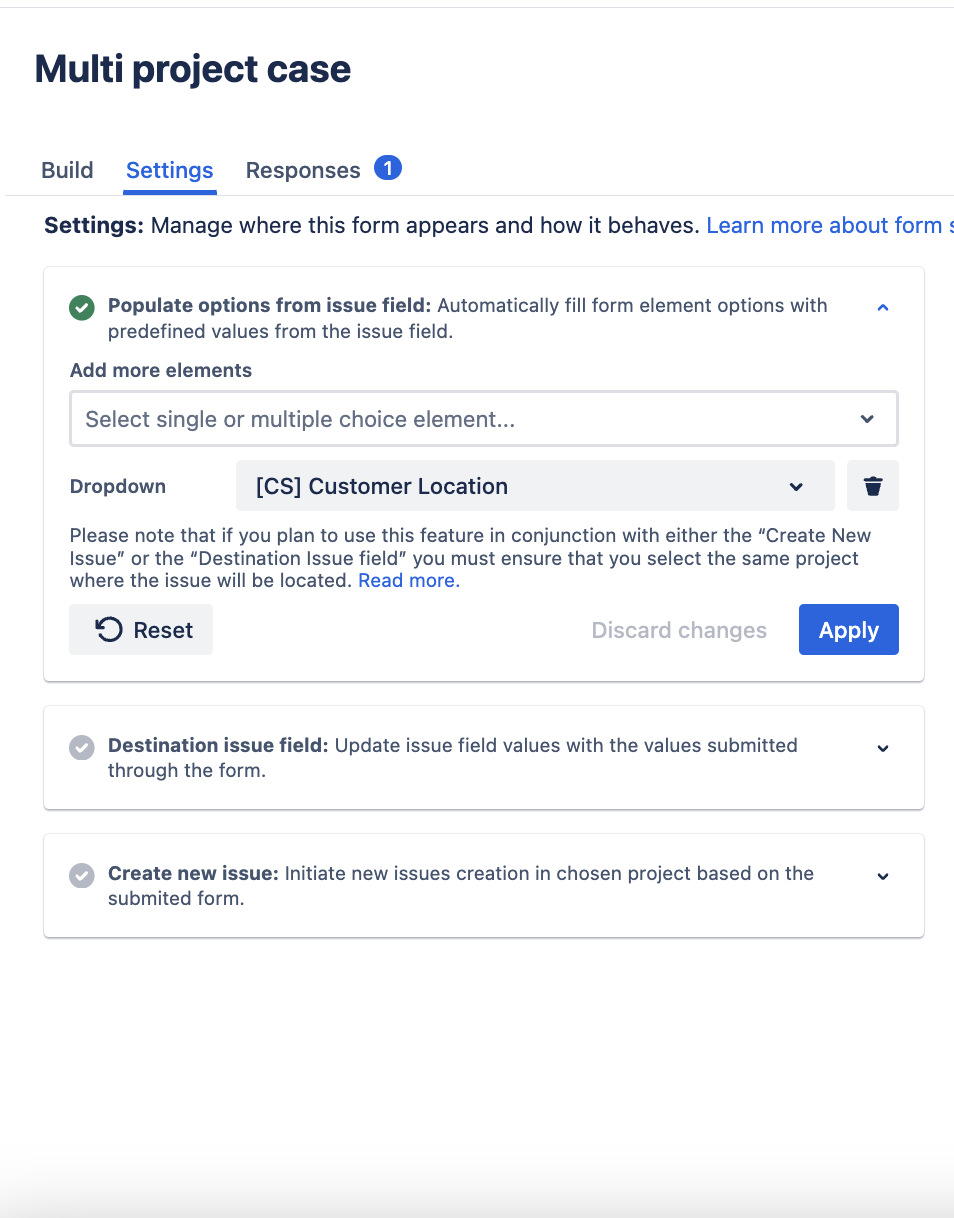Open the [CS] Customer Location dropdown
Viewport: 954px width, 1218px height.
(535, 487)
